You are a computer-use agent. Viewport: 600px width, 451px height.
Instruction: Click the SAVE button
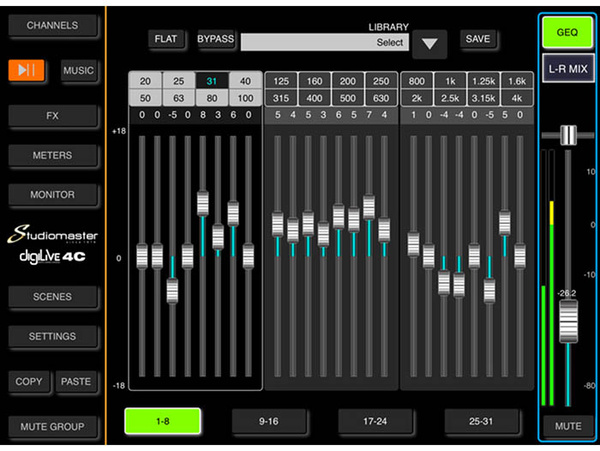coord(478,39)
